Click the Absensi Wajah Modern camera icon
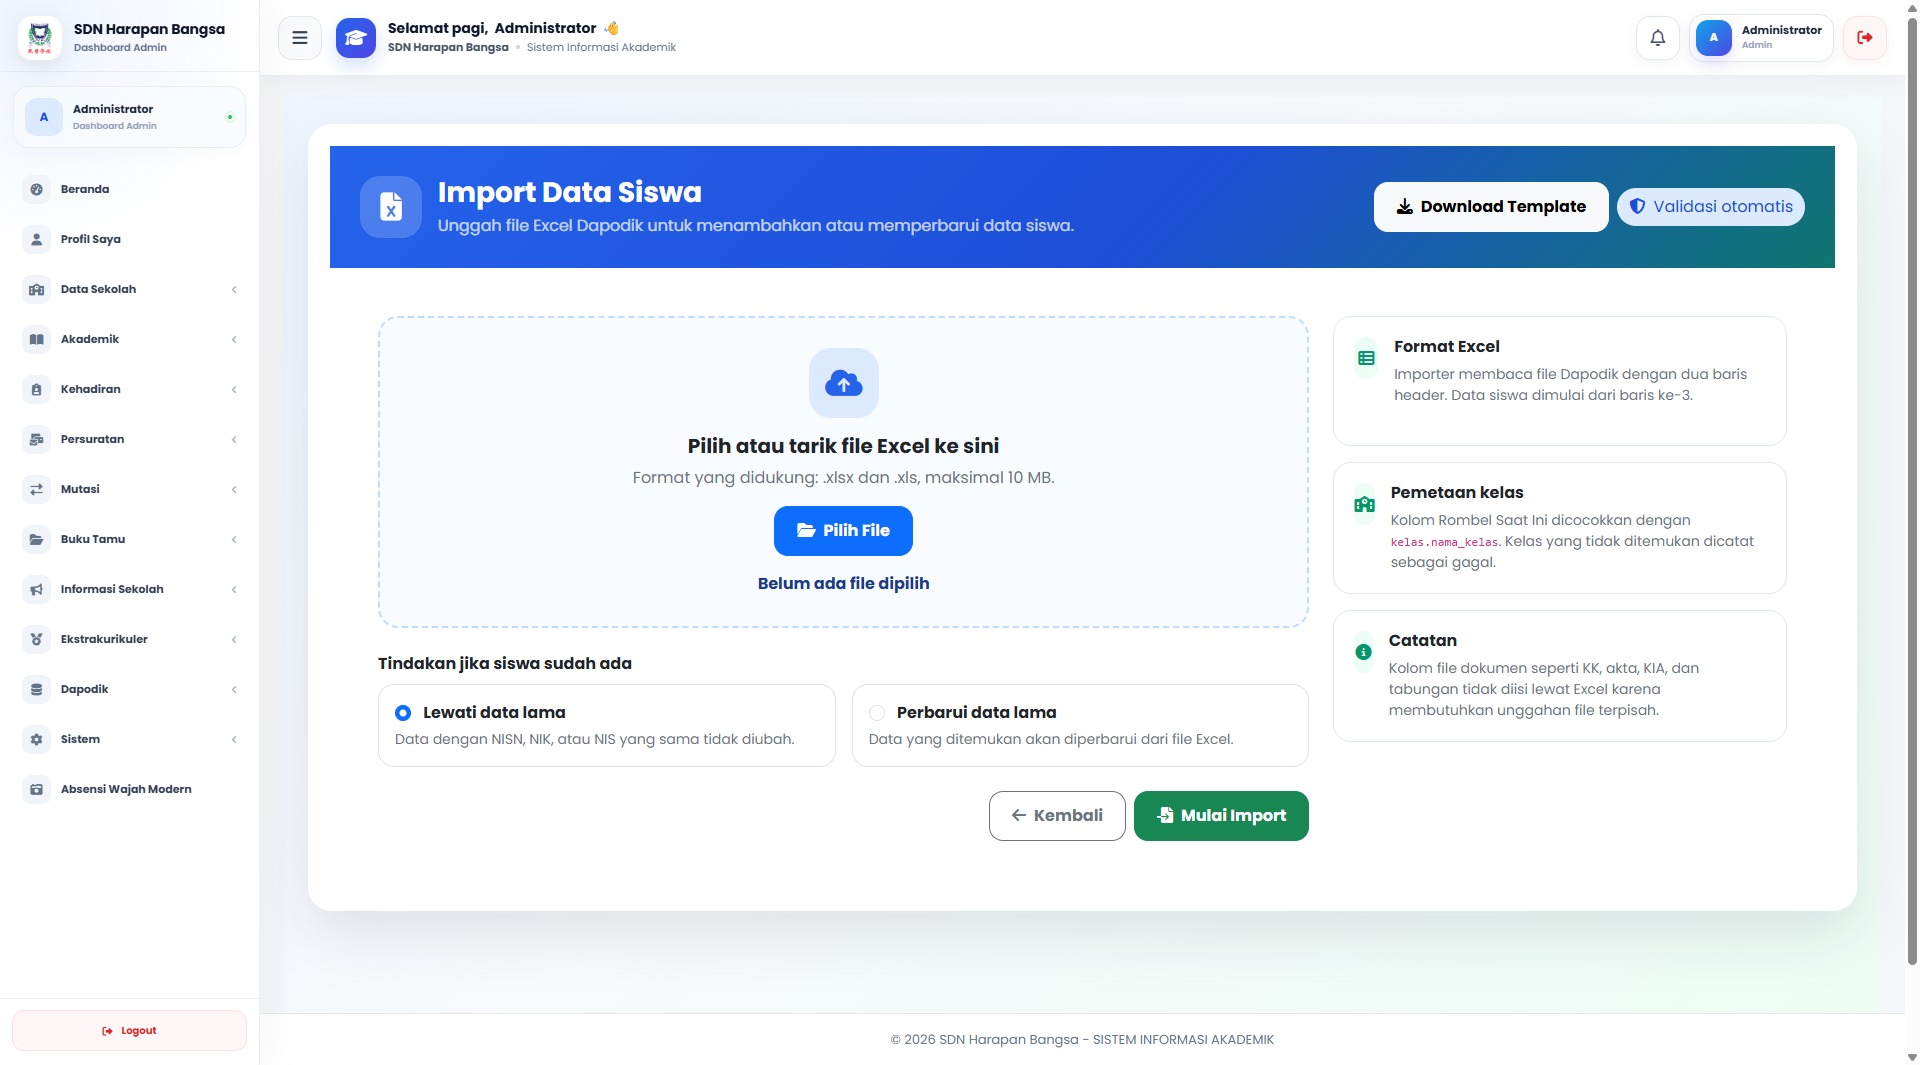 click(x=37, y=789)
